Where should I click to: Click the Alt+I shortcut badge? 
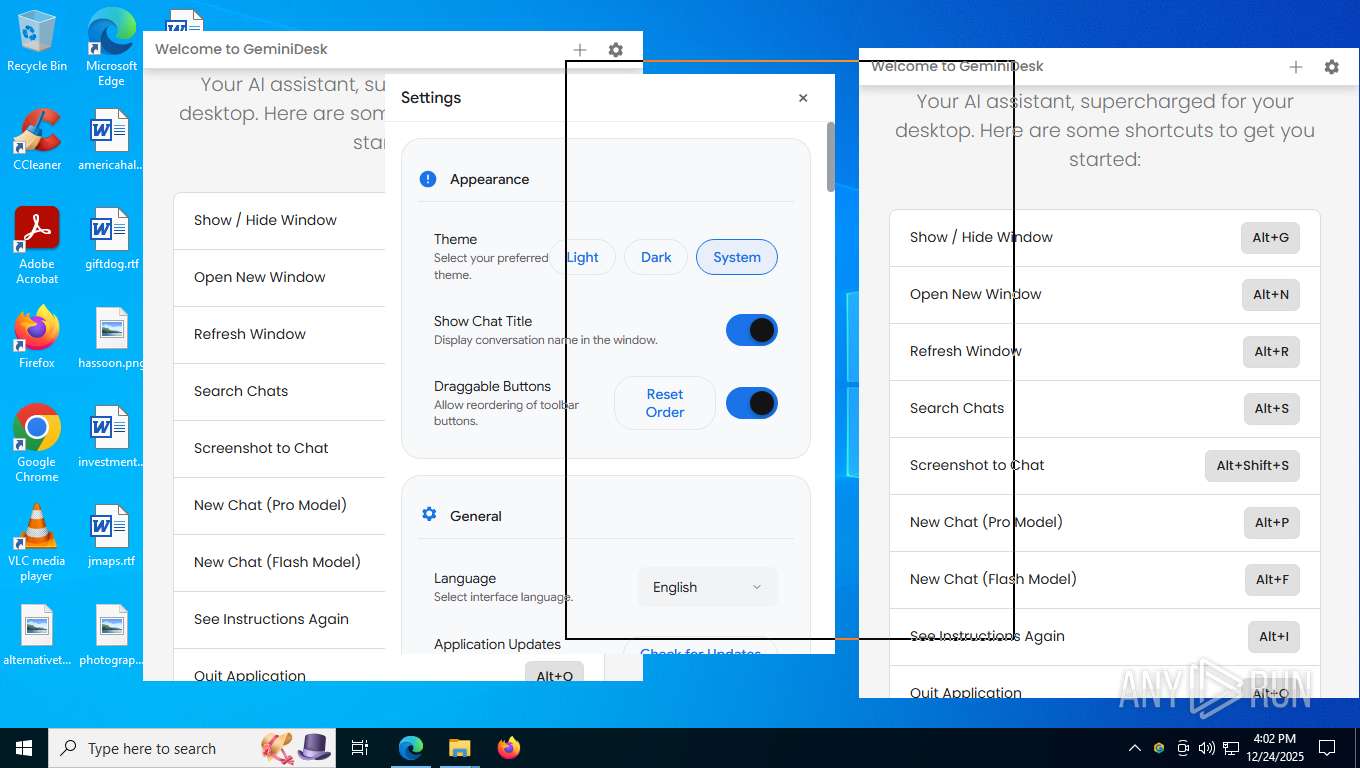click(x=1274, y=637)
